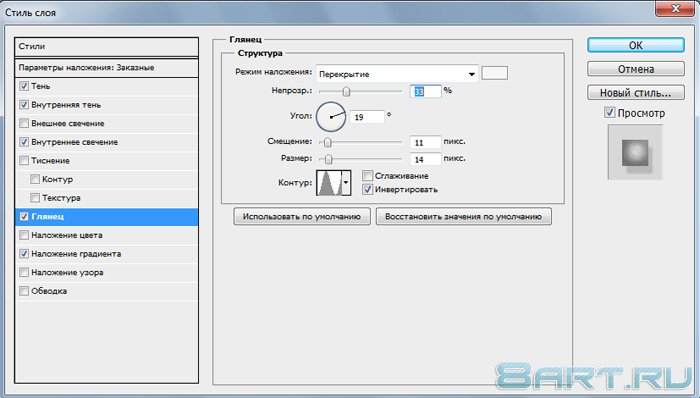Focus the angle value field
This screenshot has height=398, width=700.
pyautogui.click(x=367, y=117)
